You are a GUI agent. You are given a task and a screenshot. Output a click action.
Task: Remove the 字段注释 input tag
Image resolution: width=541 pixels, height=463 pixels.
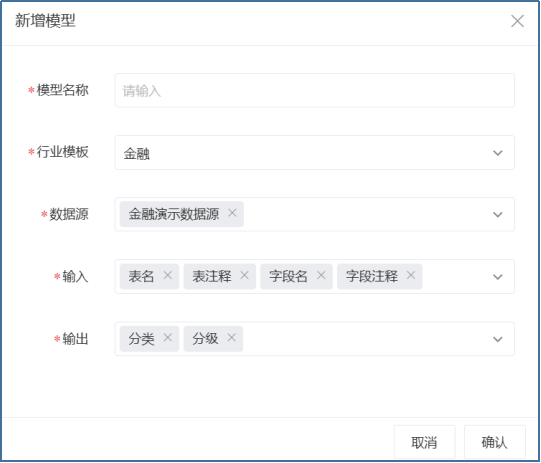411,275
